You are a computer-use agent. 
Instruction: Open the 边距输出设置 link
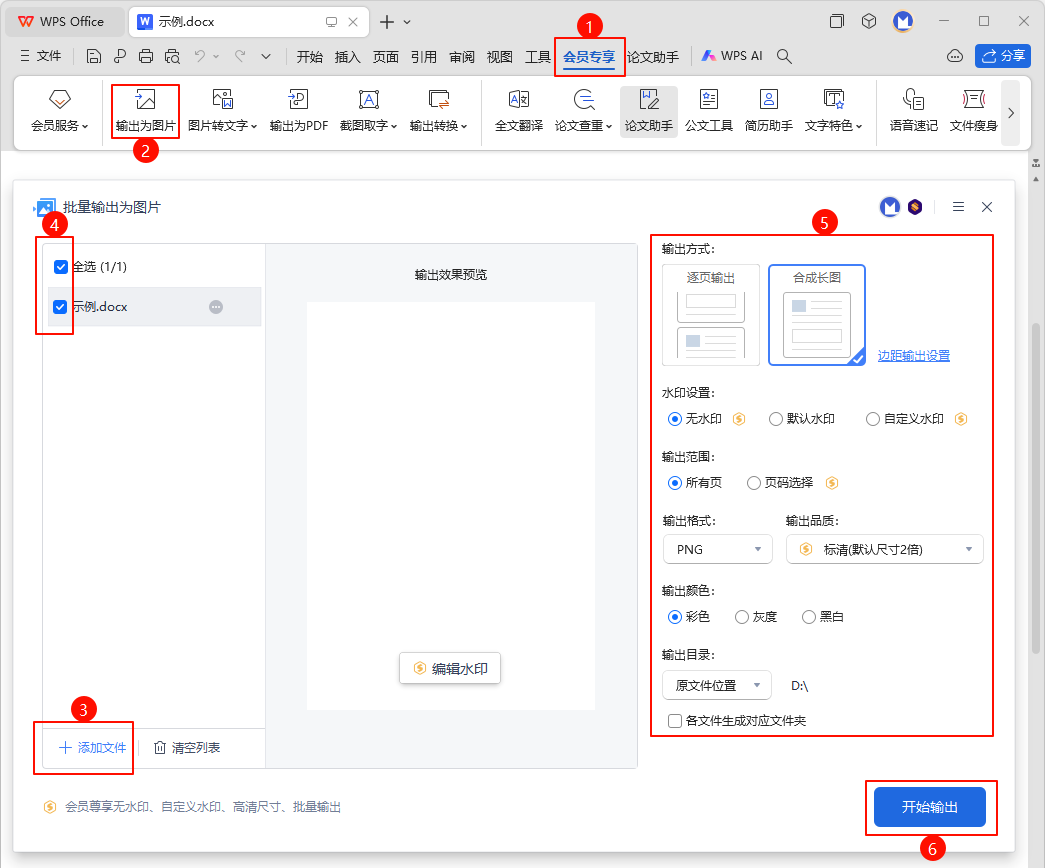point(913,356)
